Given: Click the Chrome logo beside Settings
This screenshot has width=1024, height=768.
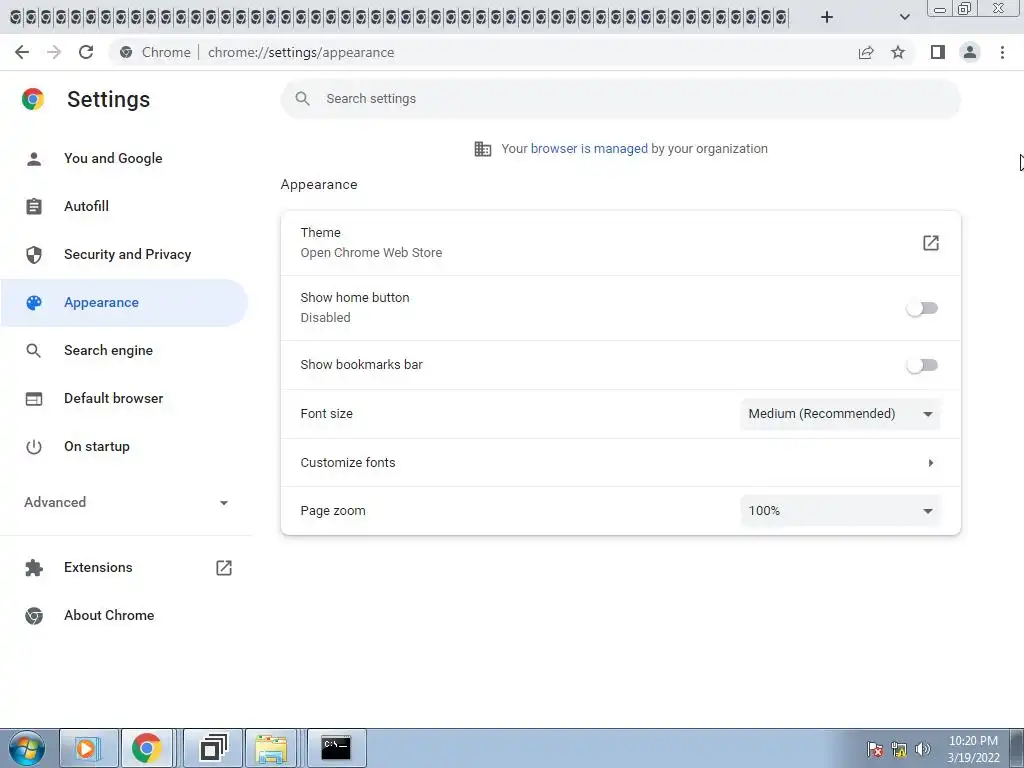Looking at the screenshot, I should 33,99.
